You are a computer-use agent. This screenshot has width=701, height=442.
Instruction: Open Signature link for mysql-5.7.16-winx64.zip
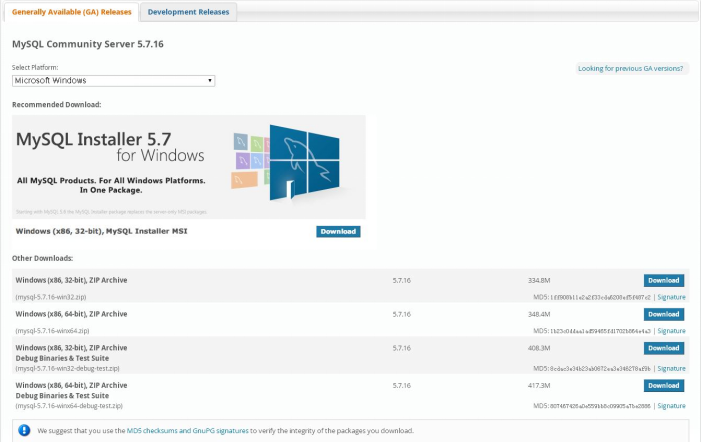pyautogui.click(x=671, y=331)
